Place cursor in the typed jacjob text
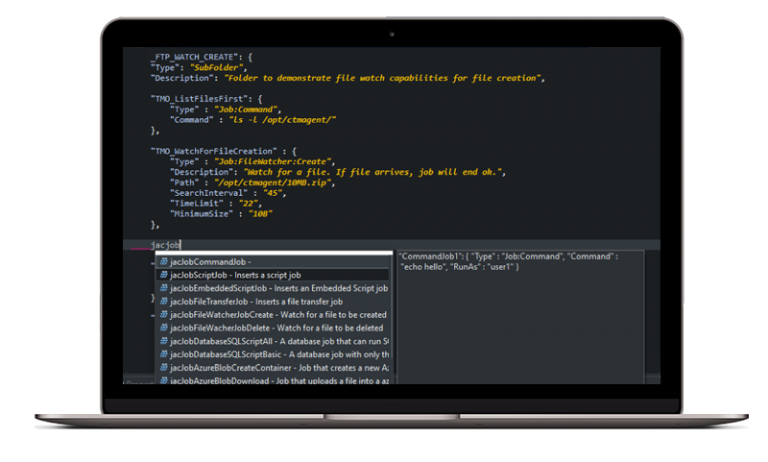Screen dimensions: 768x462 pos(165,244)
